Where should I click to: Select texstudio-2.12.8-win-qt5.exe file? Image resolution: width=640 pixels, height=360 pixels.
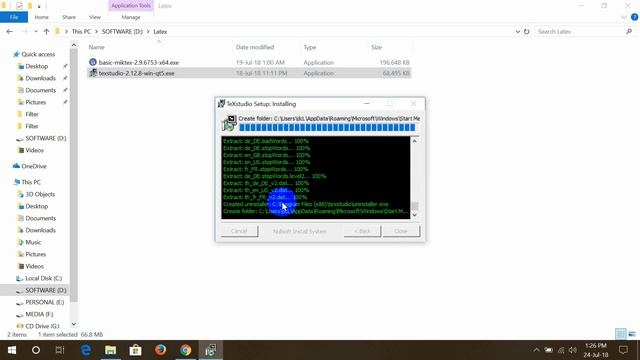tap(249, 73)
